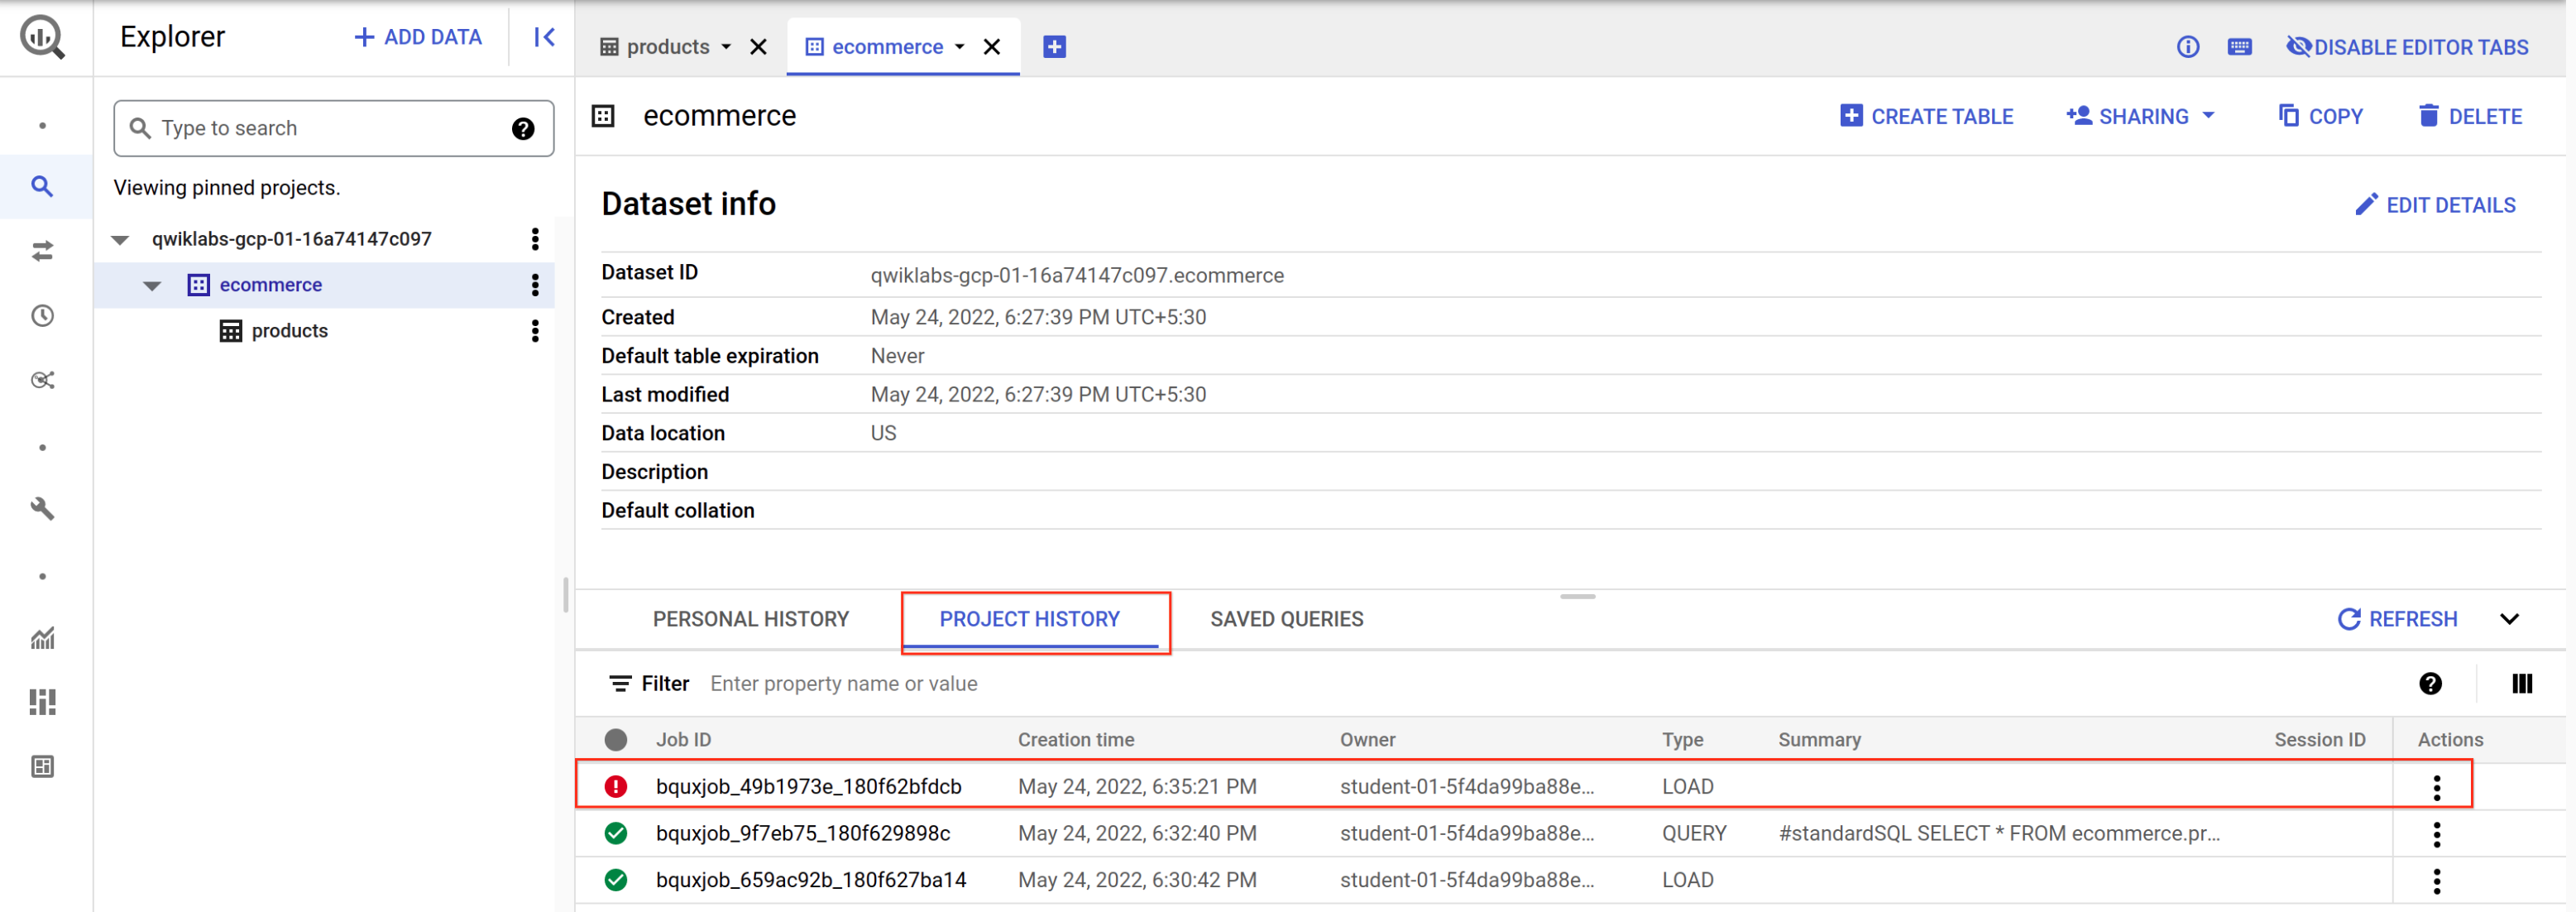Switch to the SAVED QUERIES tab
2576x912 pixels.
(x=1287, y=619)
